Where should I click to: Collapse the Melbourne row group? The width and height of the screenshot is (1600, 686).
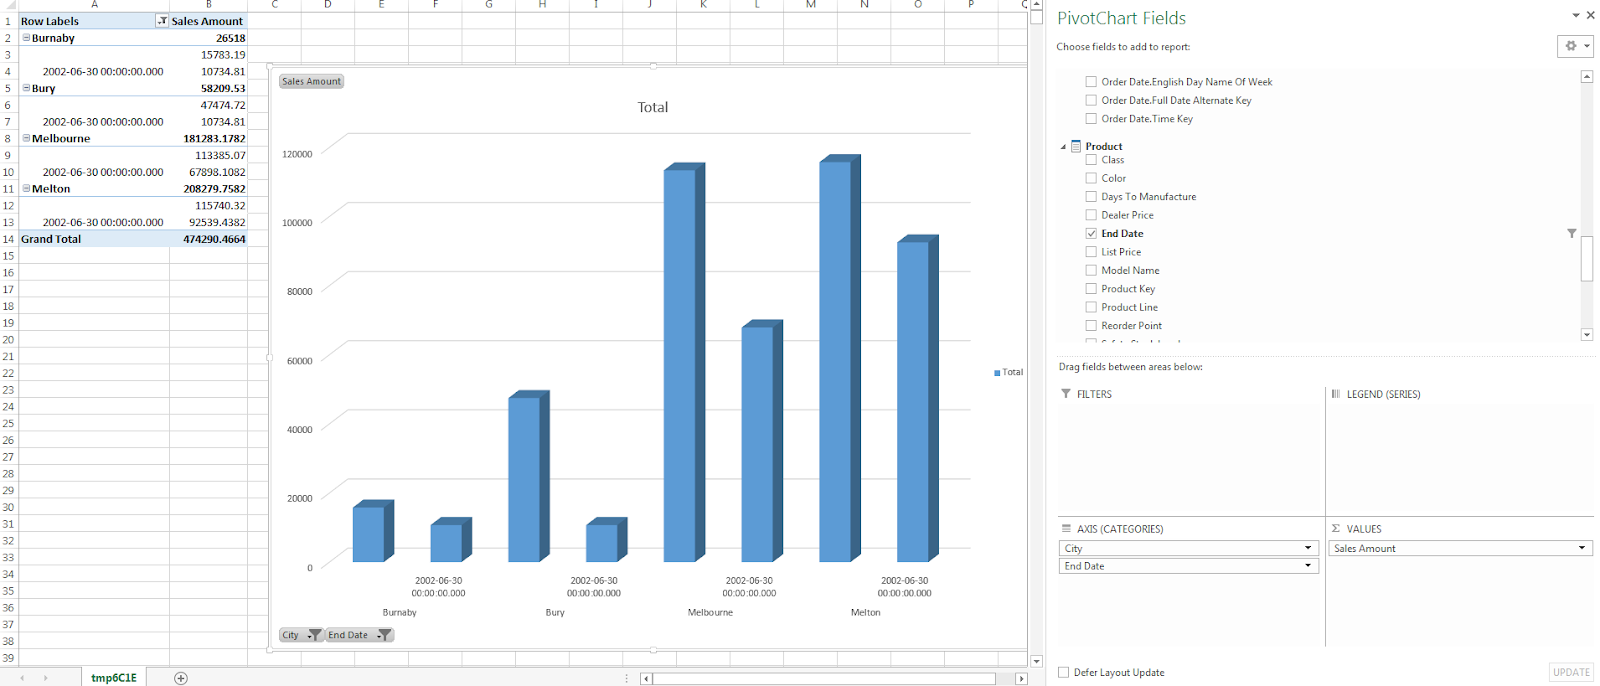click(x=26, y=138)
